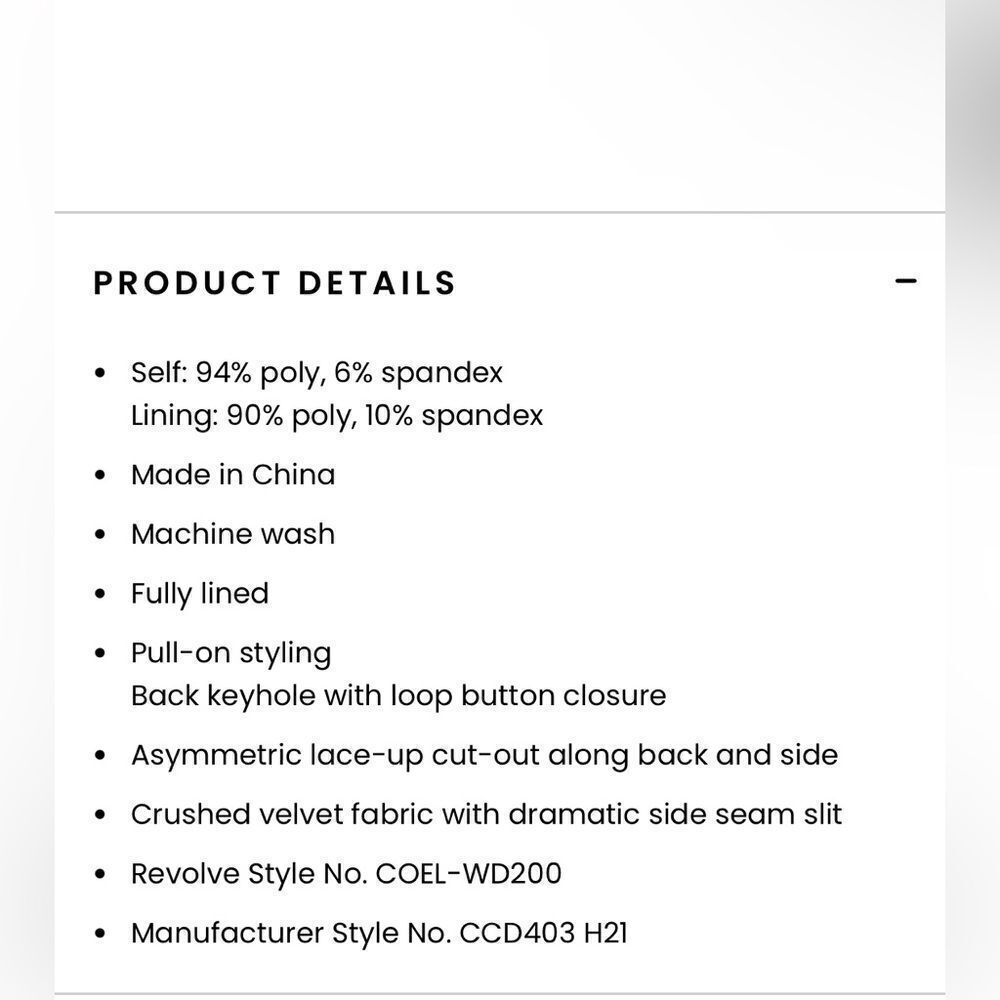Click the bullet beside 'Machine wash'

pyautogui.click(x=99, y=534)
